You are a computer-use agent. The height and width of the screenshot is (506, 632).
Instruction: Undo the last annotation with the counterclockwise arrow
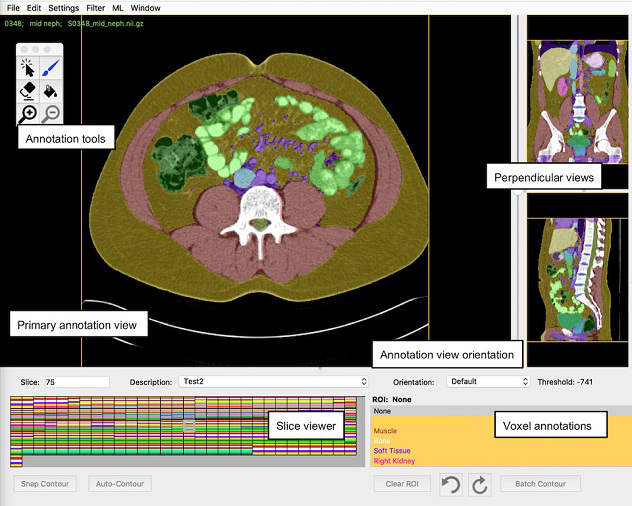click(451, 485)
